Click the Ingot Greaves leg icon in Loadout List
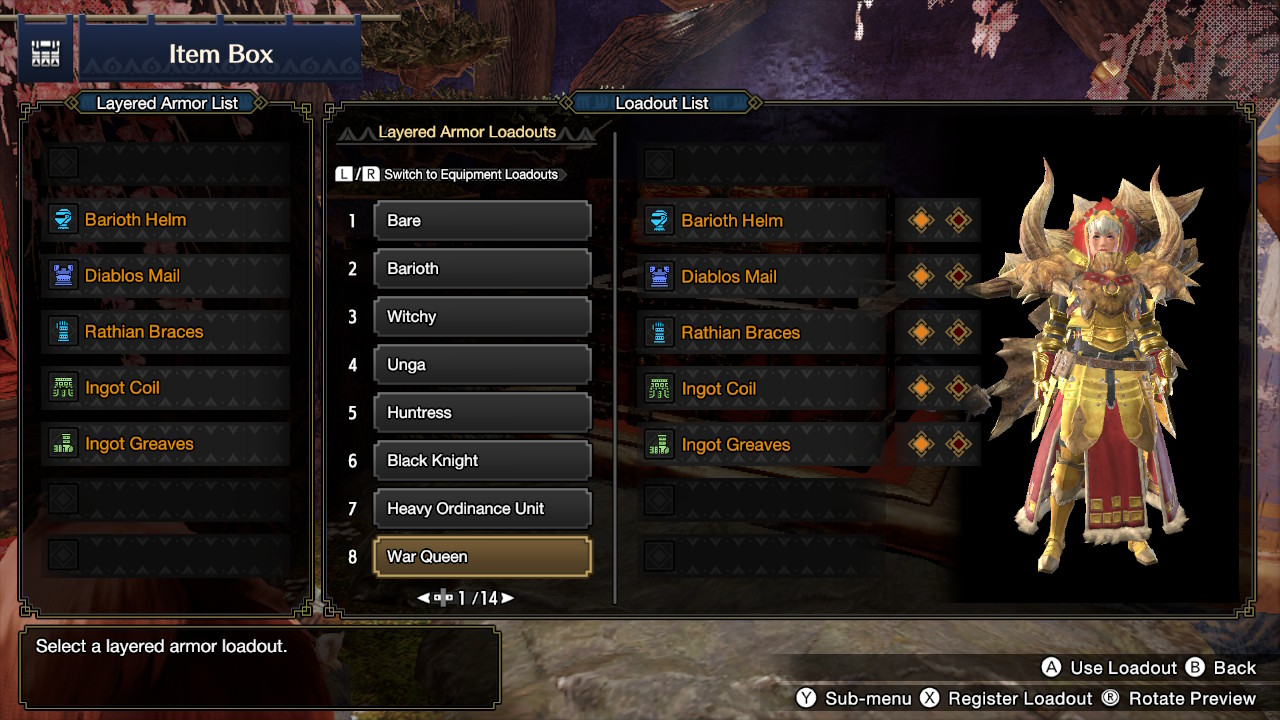The height and width of the screenshot is (720, 1280). (x=659, y=445)
